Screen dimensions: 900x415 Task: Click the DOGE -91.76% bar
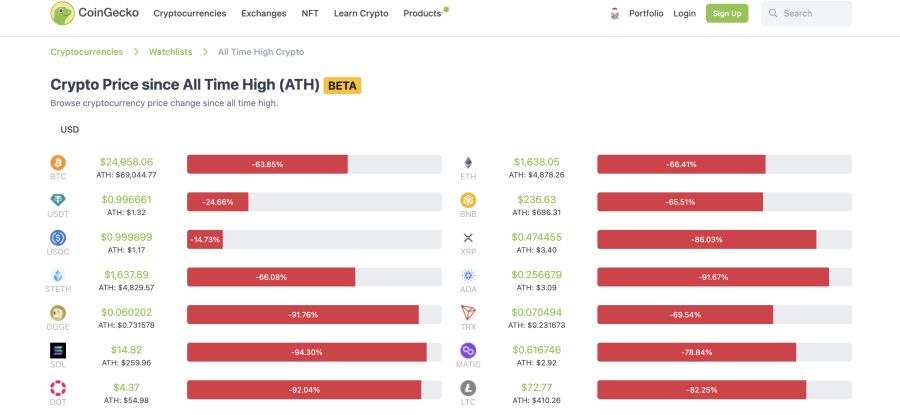(x=315, y=315)
